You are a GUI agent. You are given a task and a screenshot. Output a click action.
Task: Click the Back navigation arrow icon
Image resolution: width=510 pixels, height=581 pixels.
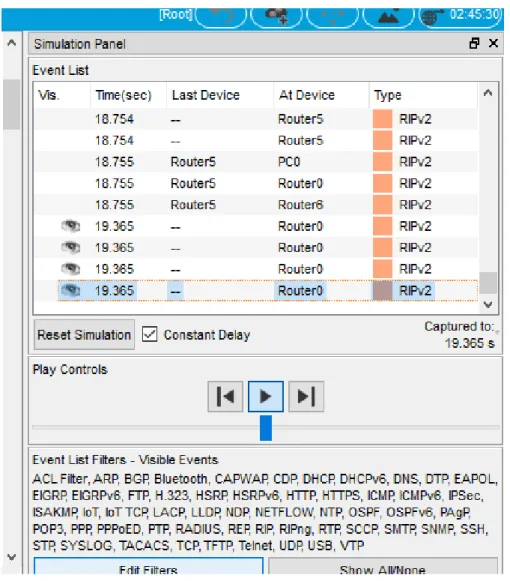tap(221, 16)
